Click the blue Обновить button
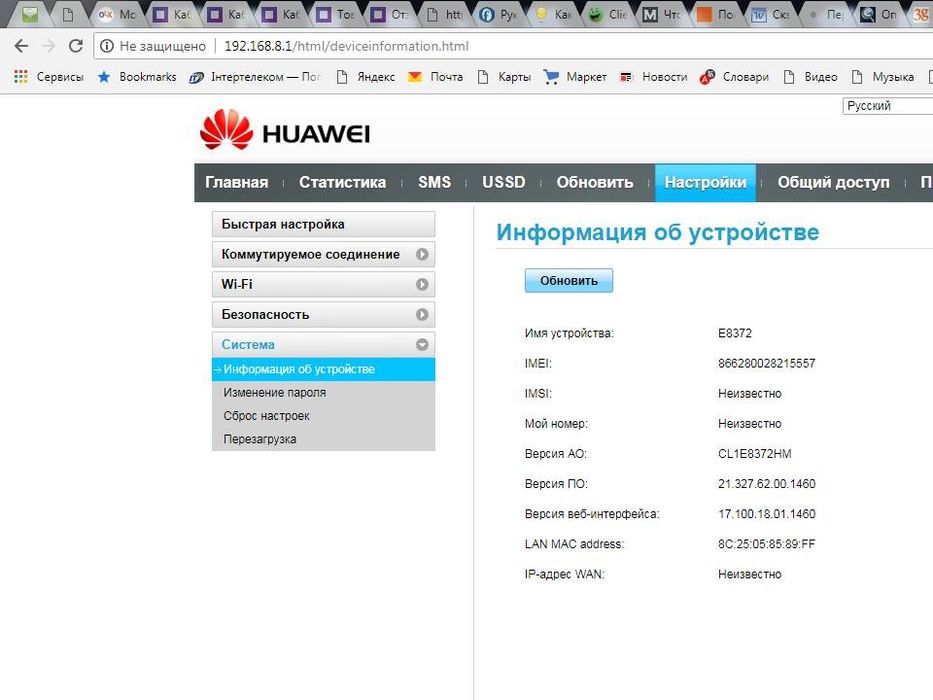The height and width of the screenshot is (700, 933). (x=568, y=280)
